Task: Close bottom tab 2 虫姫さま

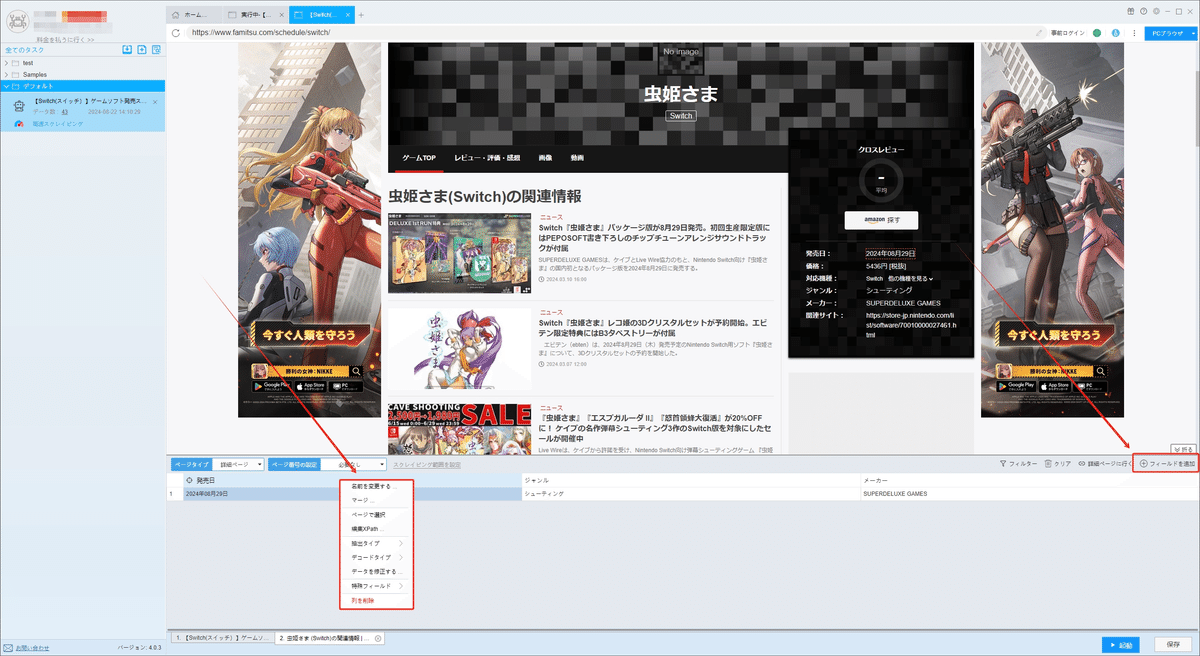Action: tap(378, 638)
